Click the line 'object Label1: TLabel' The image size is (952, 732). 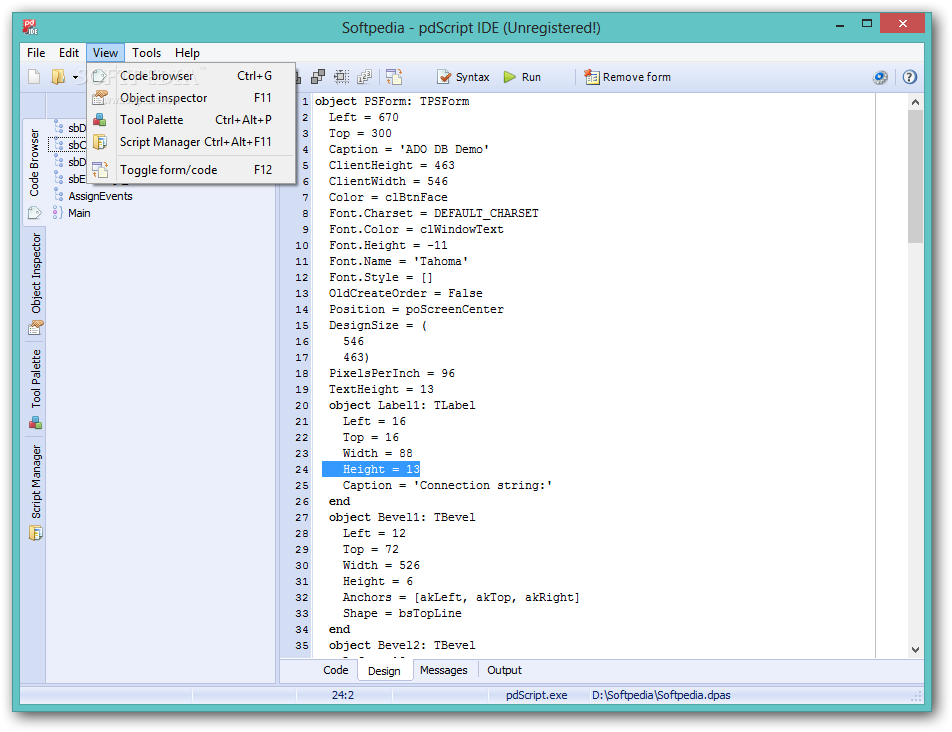(402, 405)
